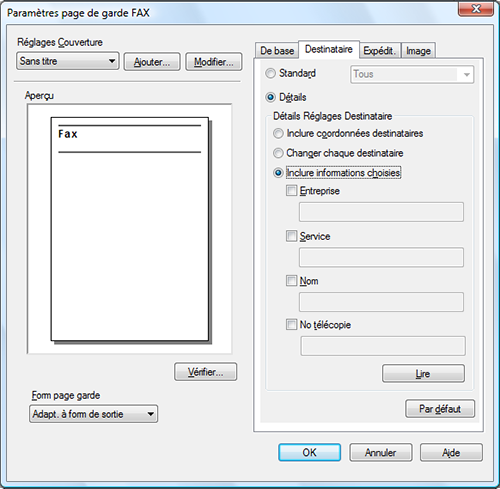This screenshot has height=489, width=500.
Task: Select the Standard radio button
Action: [270, 73]
